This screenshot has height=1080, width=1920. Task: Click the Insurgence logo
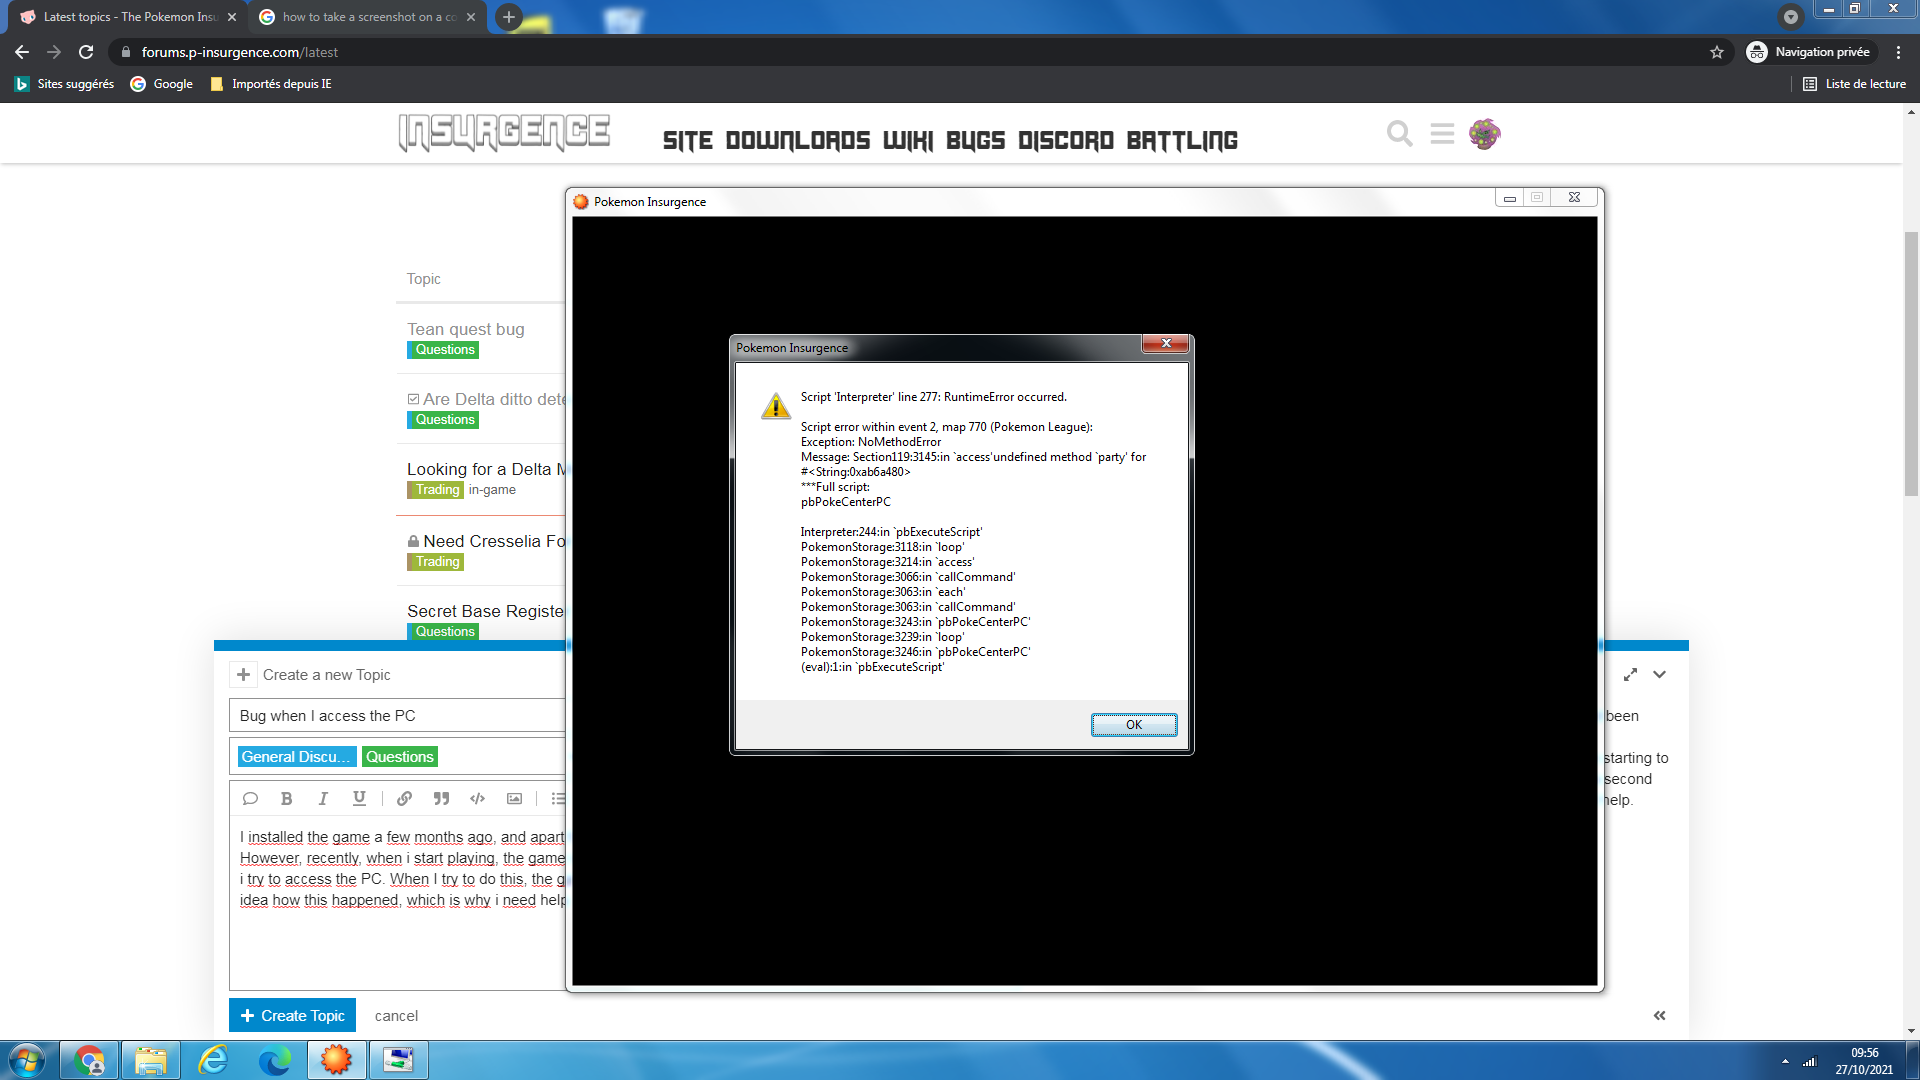505,132
